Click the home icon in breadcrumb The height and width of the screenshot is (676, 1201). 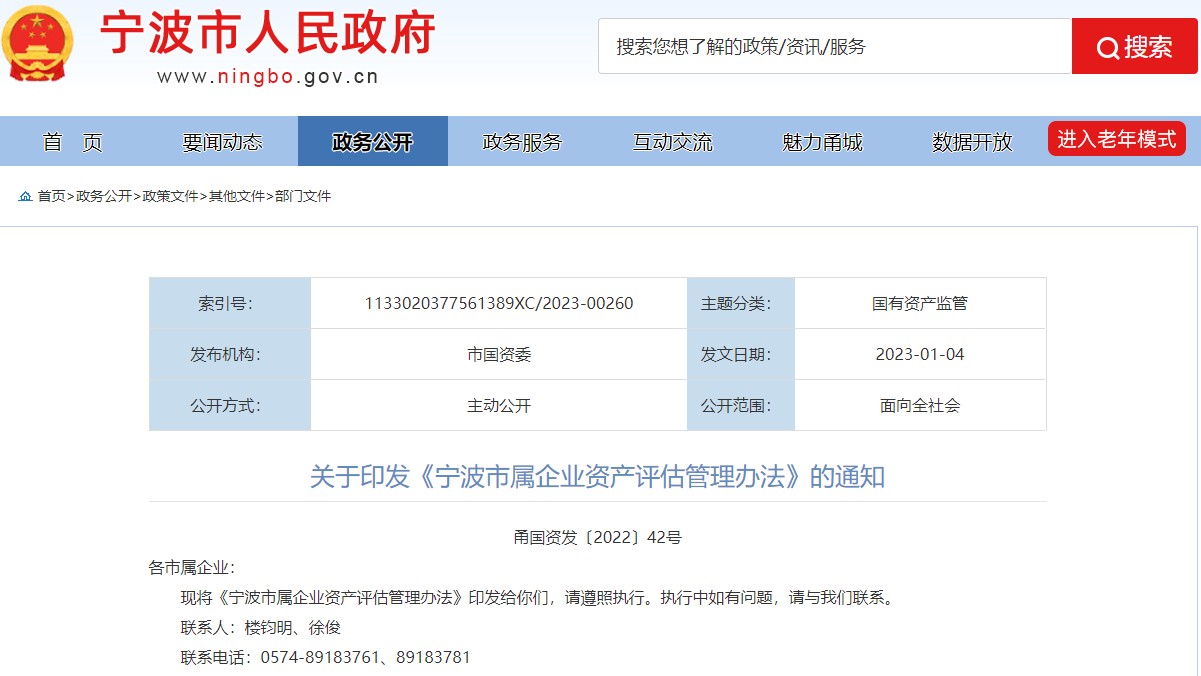[x=25, y=197]
